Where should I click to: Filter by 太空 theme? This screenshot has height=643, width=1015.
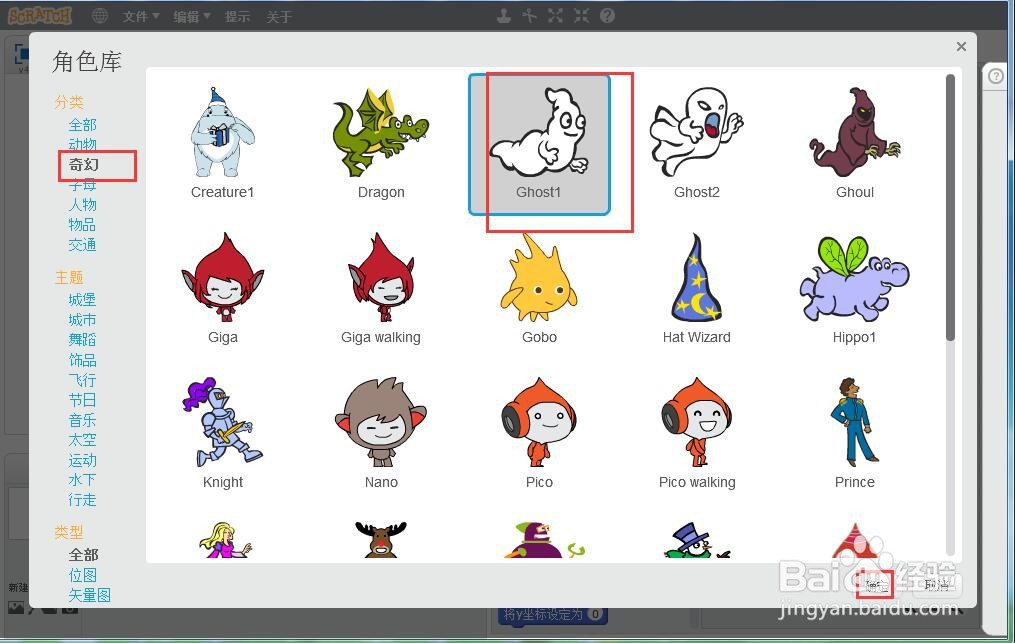[x=82, y=440]
